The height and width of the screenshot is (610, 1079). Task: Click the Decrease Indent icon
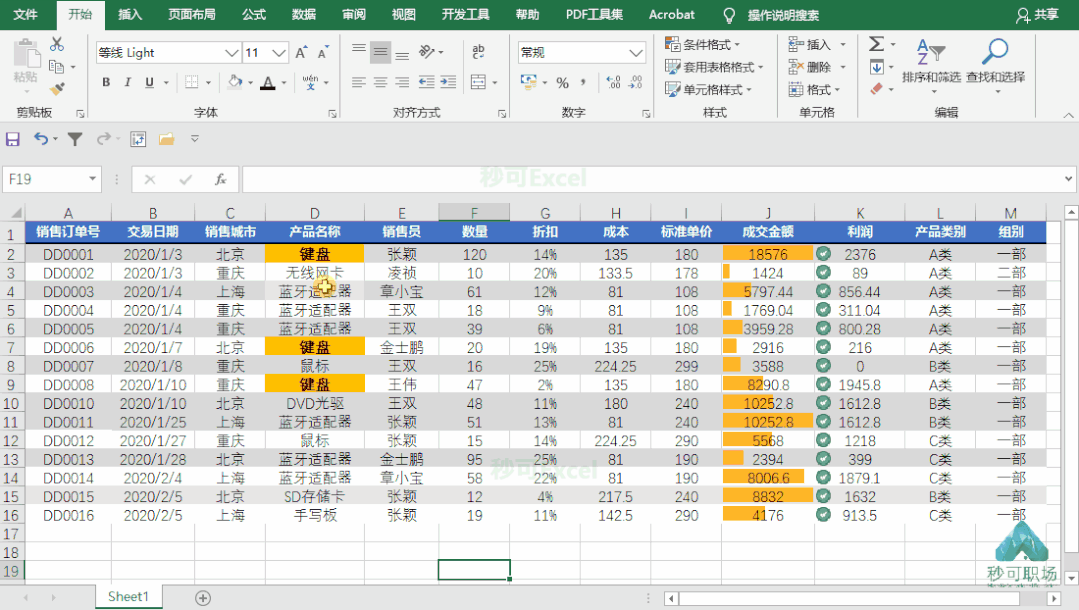427,82
